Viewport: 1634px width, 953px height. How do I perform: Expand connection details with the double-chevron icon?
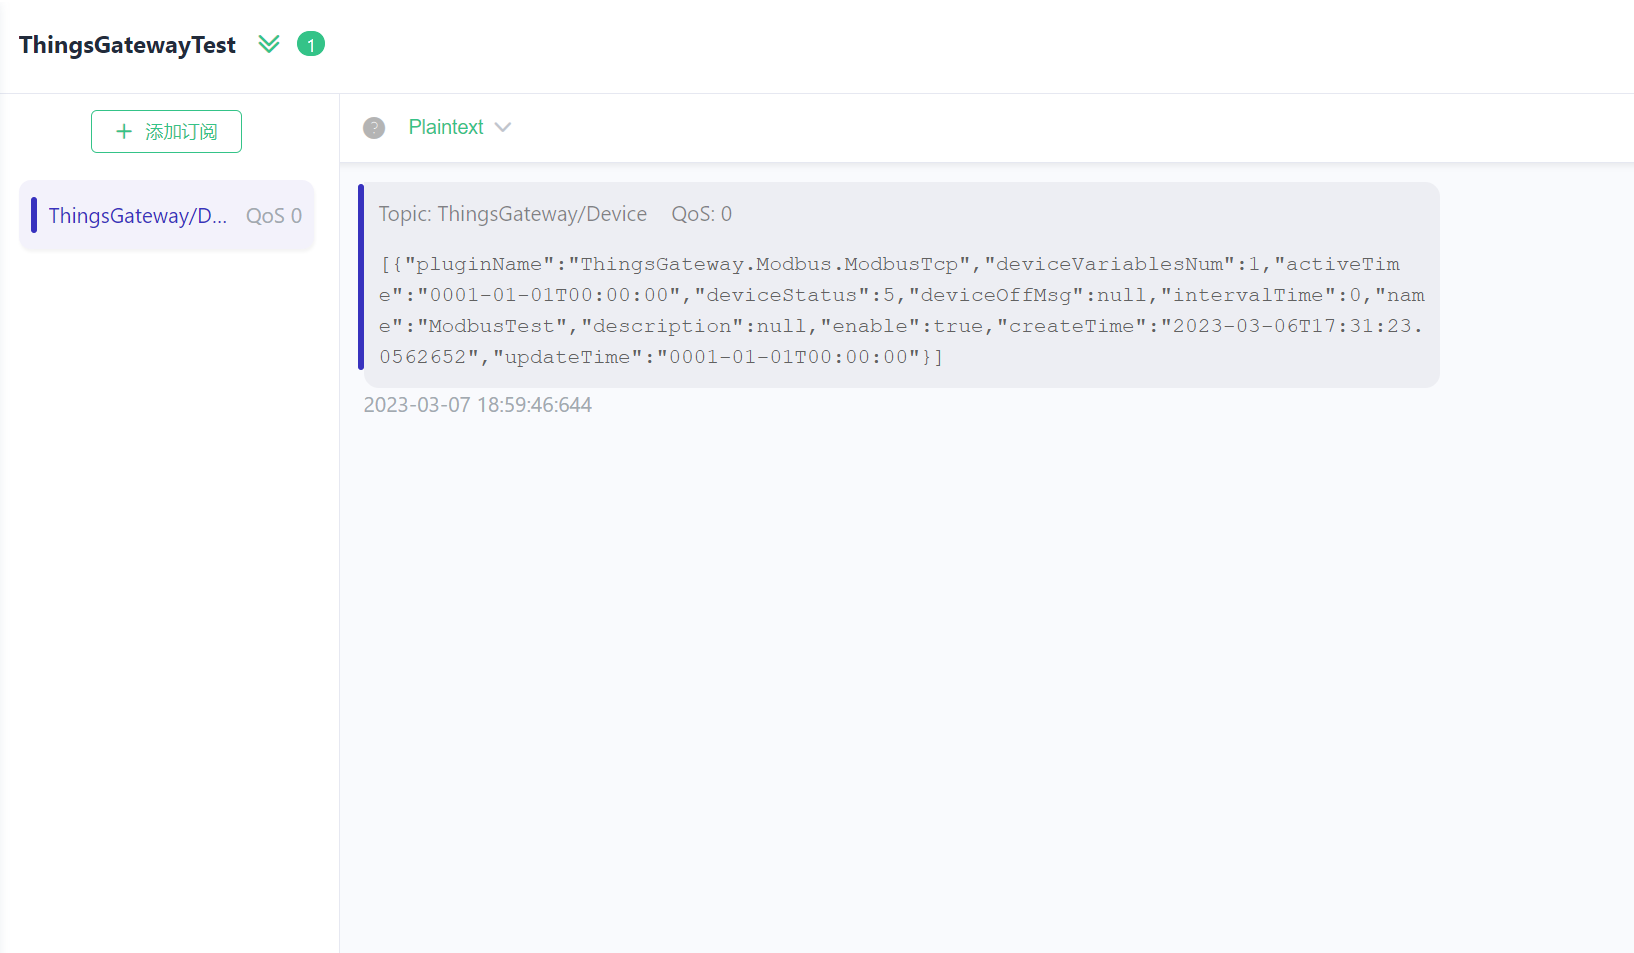tap(268, 44)
